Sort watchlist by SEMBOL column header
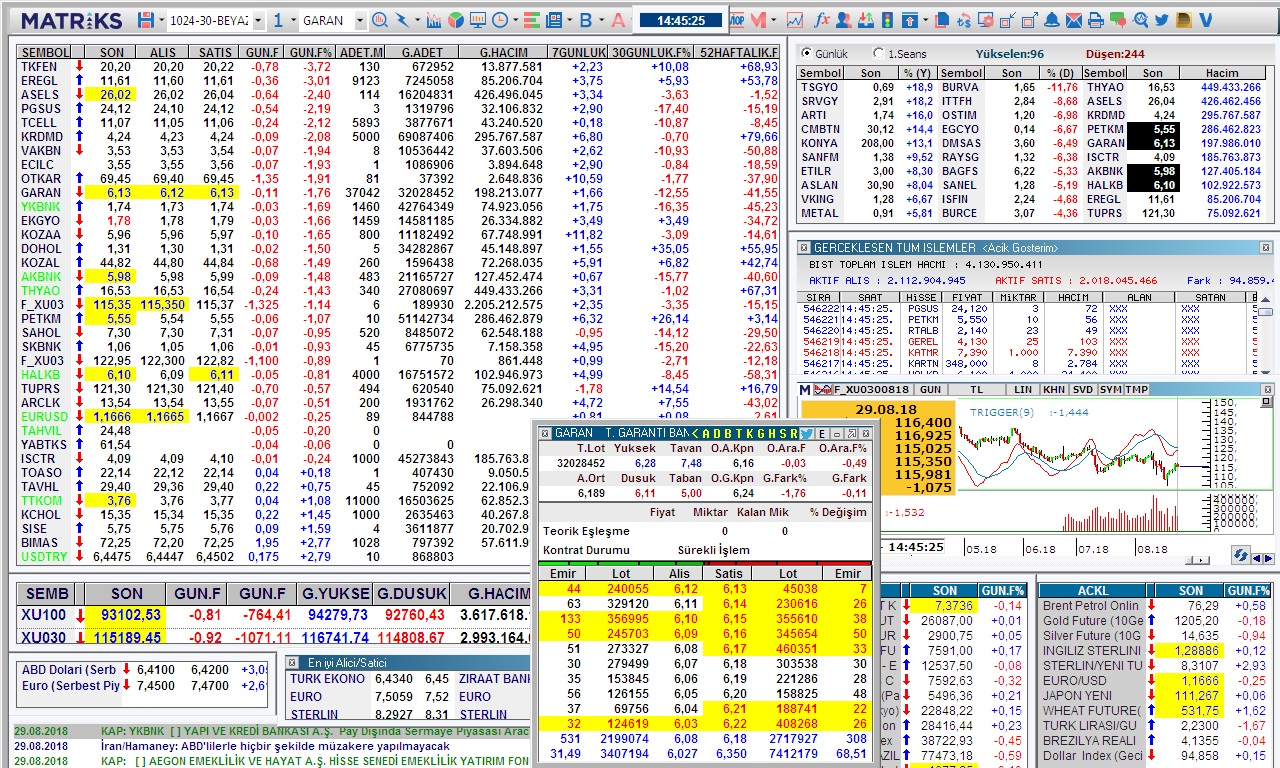 click(45, 52)
